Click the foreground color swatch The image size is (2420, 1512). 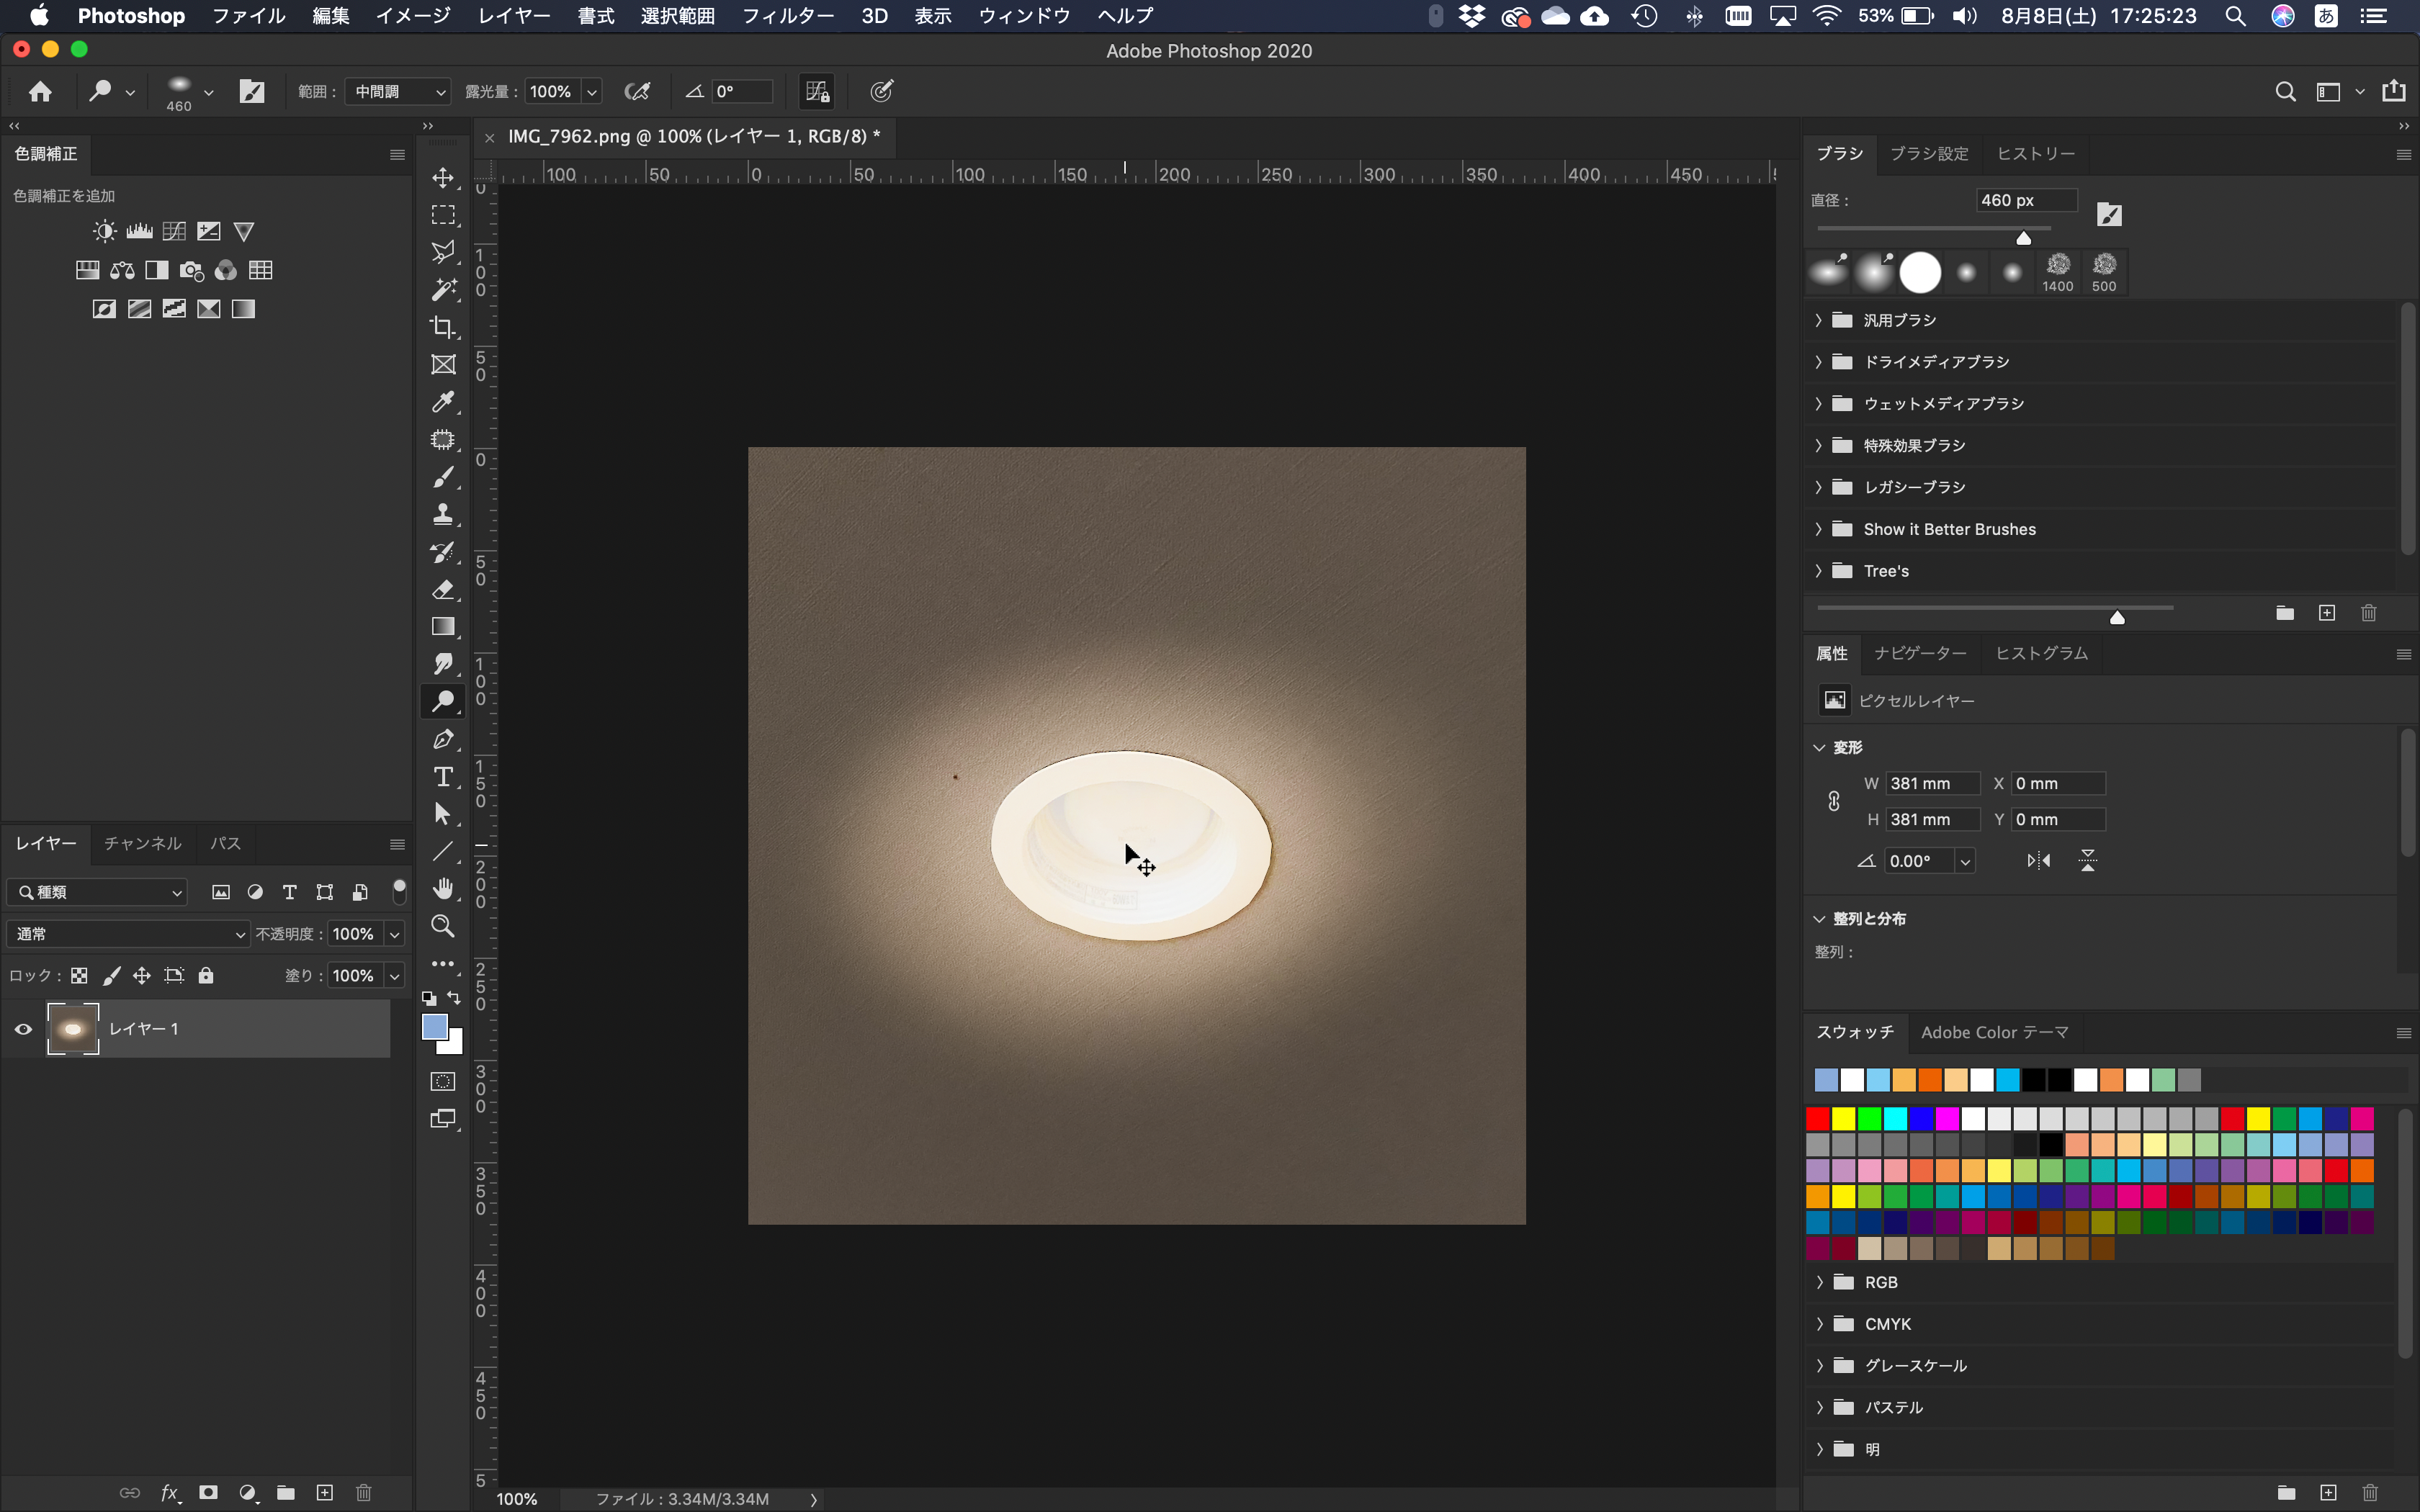435,1026
